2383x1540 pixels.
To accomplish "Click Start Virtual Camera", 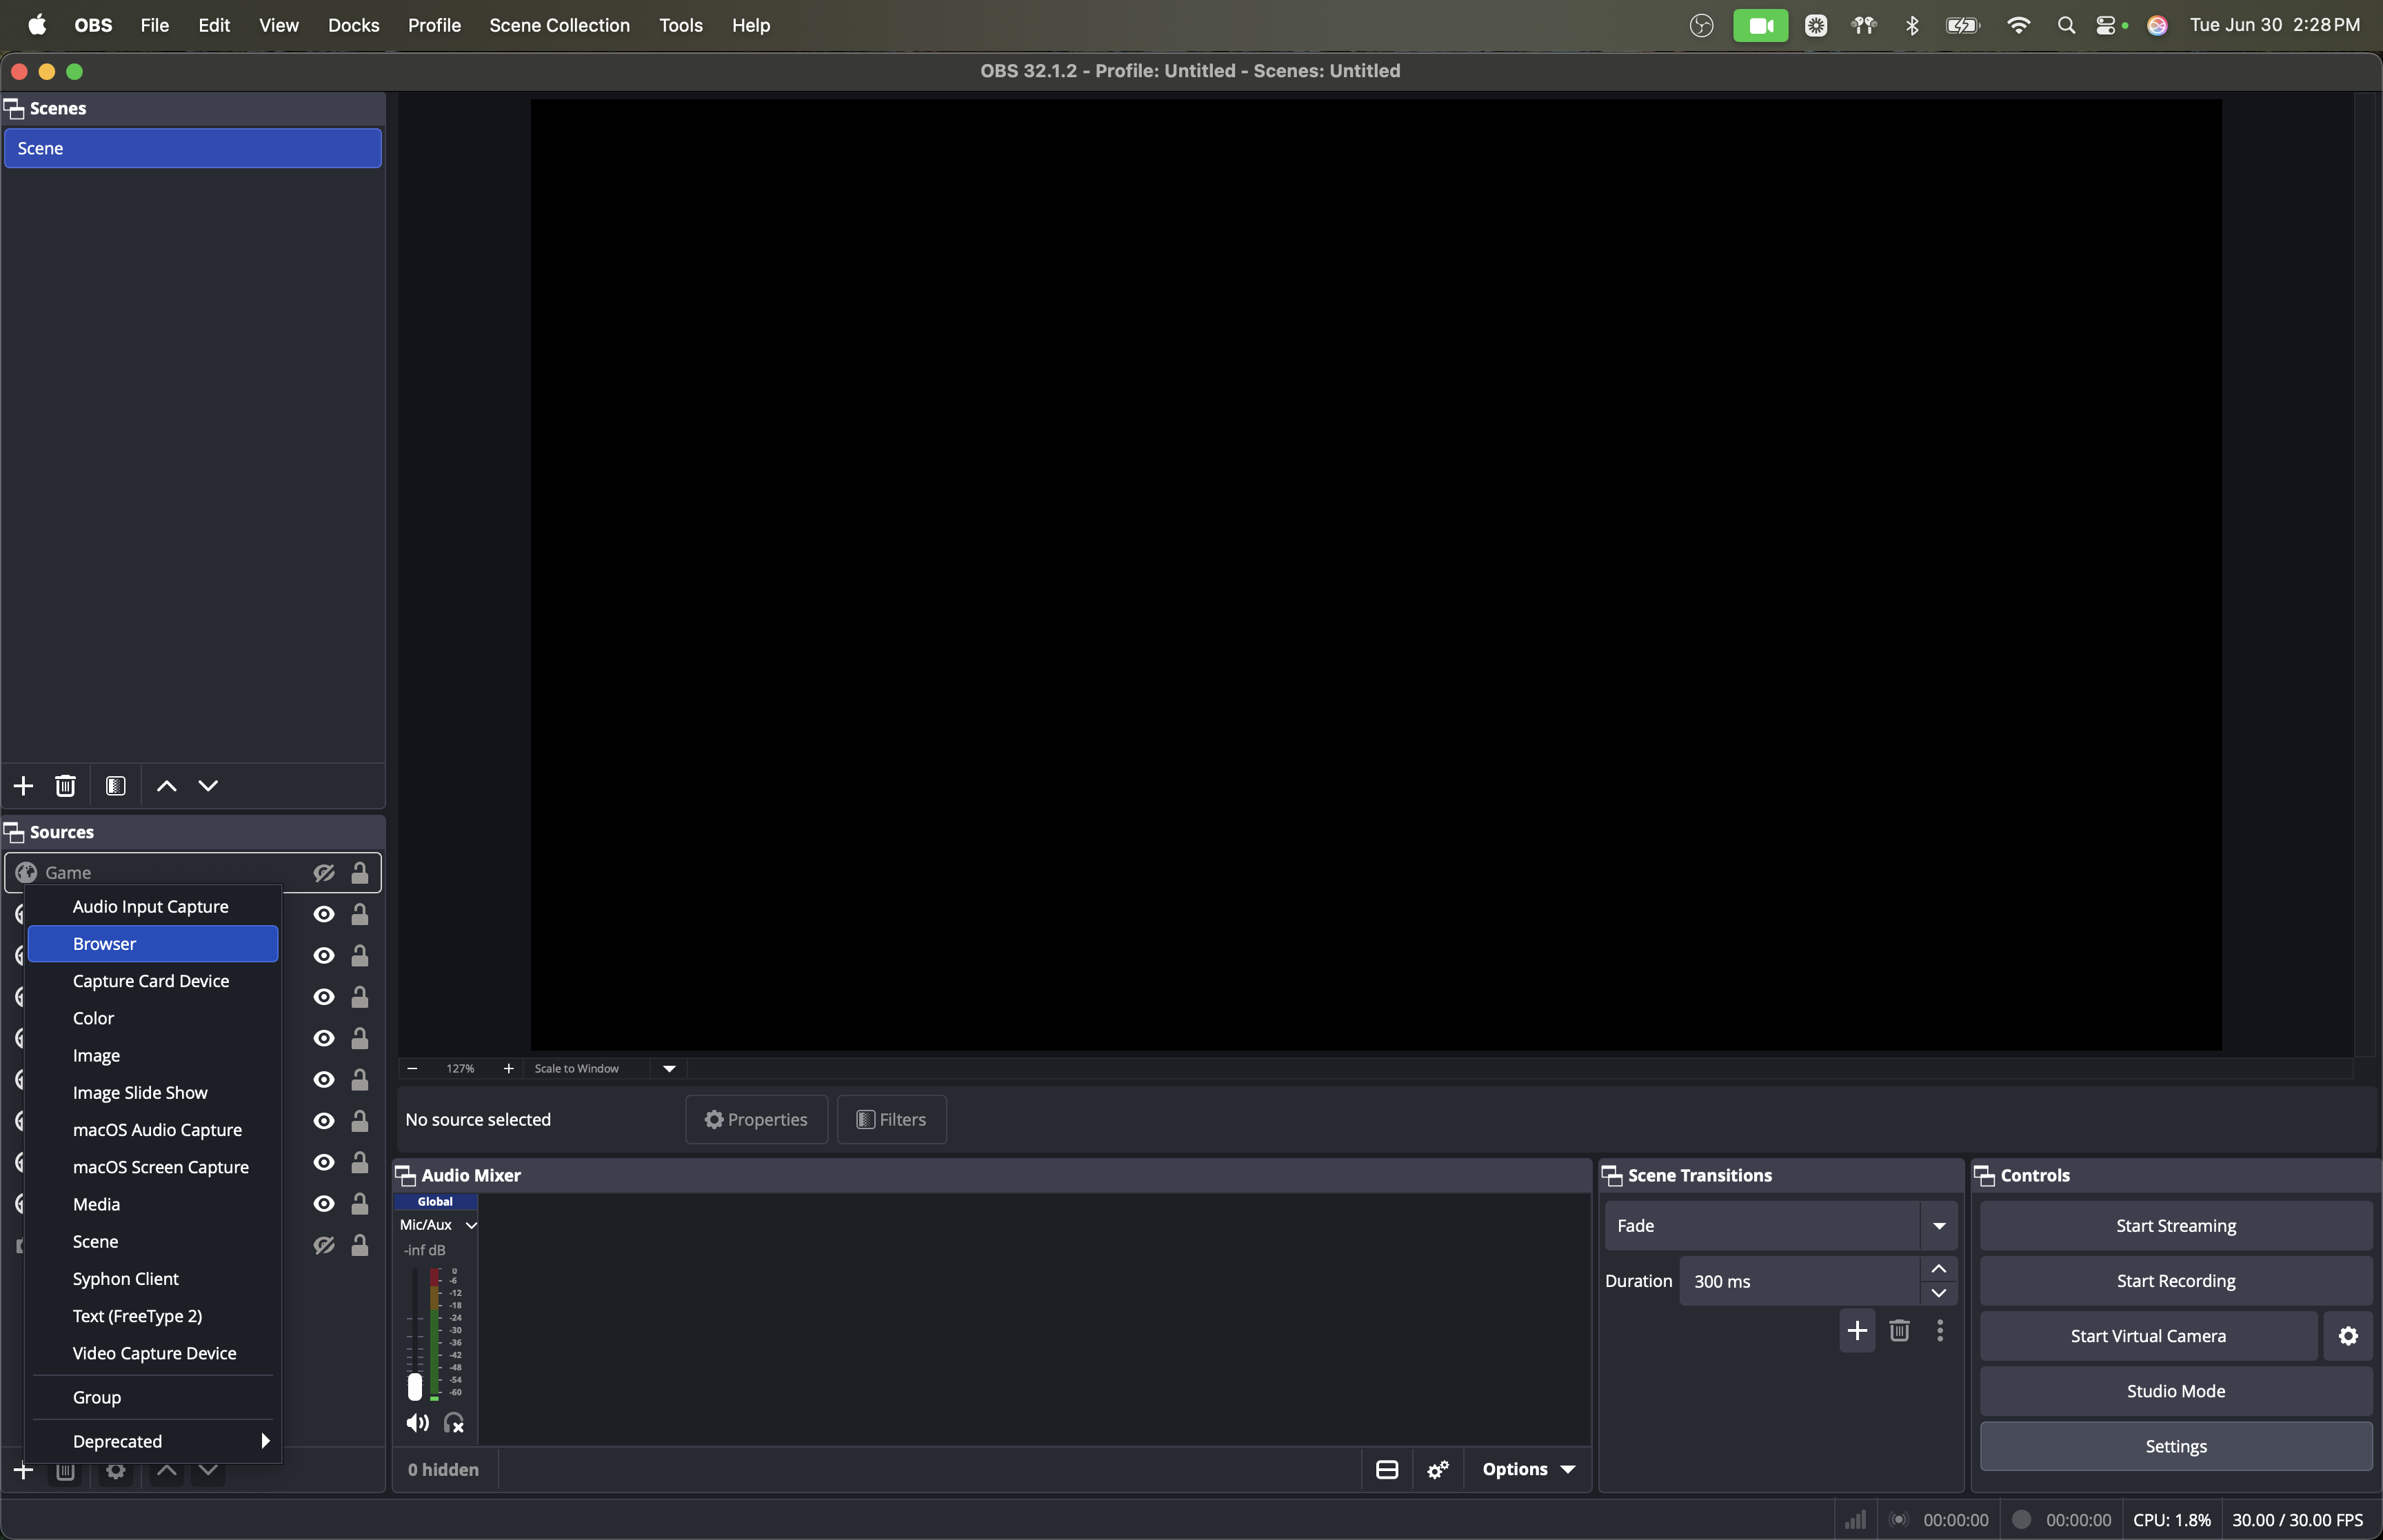I will tap(2148, 1336).
